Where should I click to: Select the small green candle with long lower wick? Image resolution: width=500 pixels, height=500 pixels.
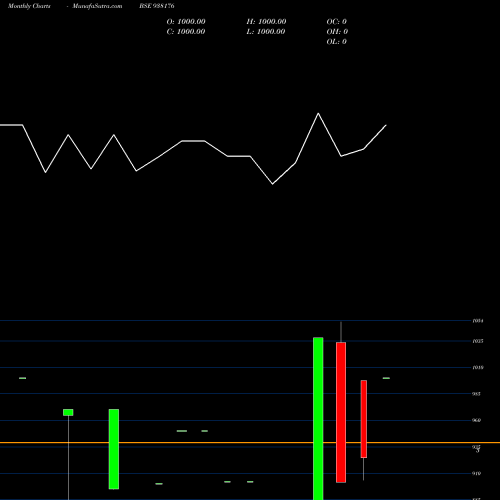(68, 412)
